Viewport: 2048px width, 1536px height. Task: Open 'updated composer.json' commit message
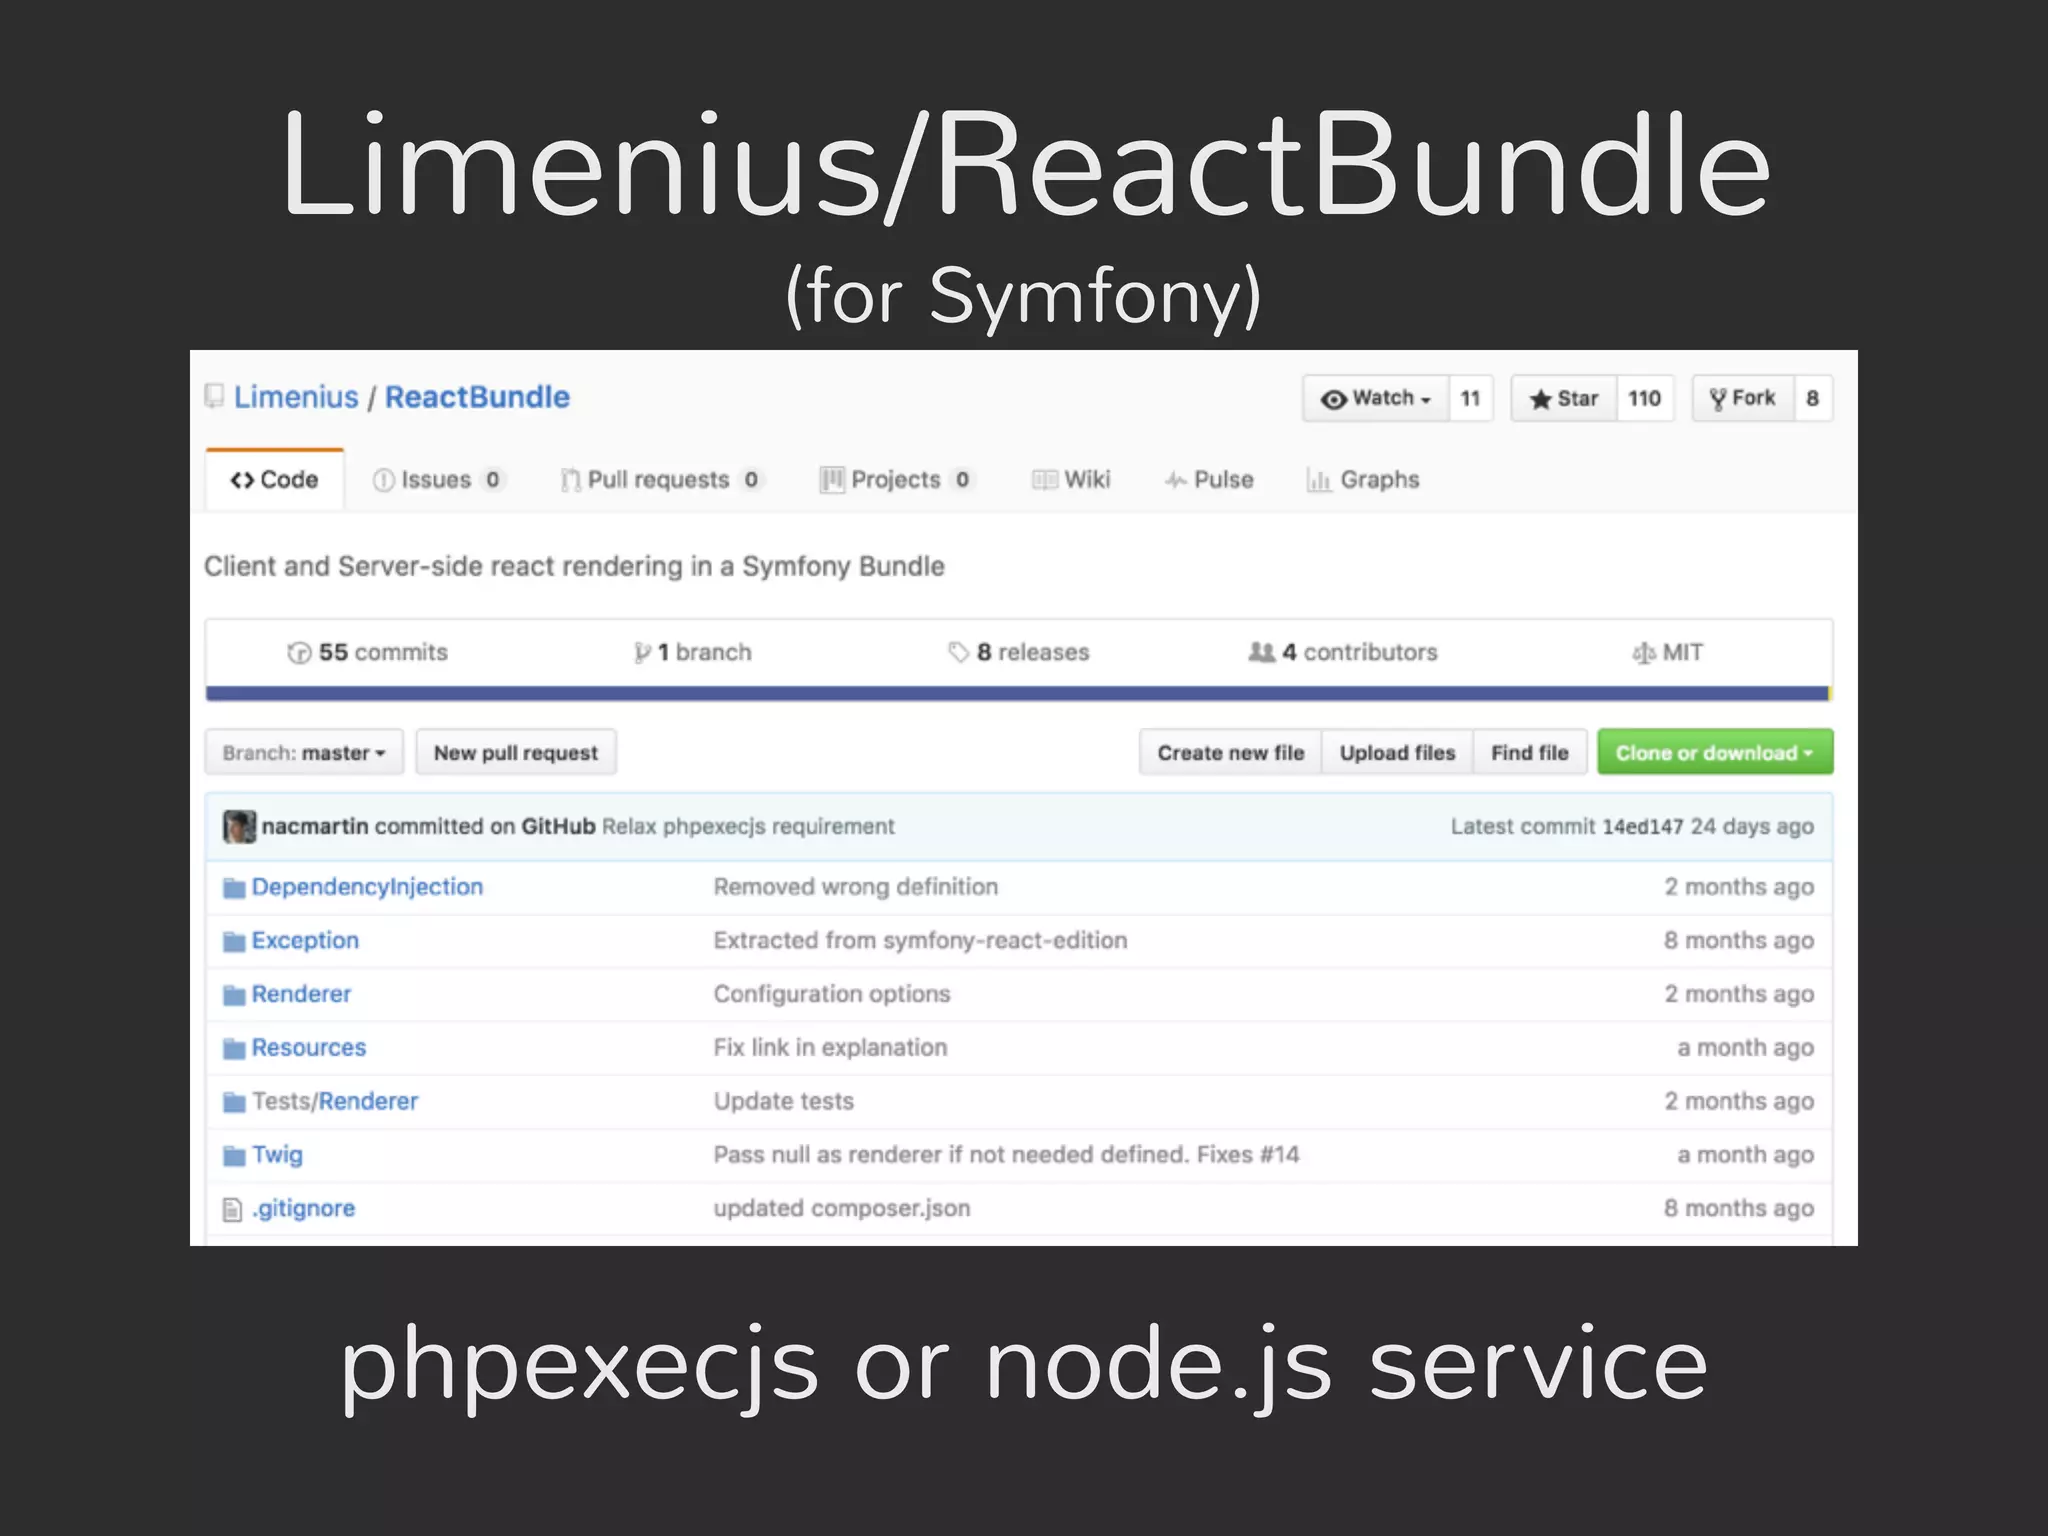tap(842, 1208)
